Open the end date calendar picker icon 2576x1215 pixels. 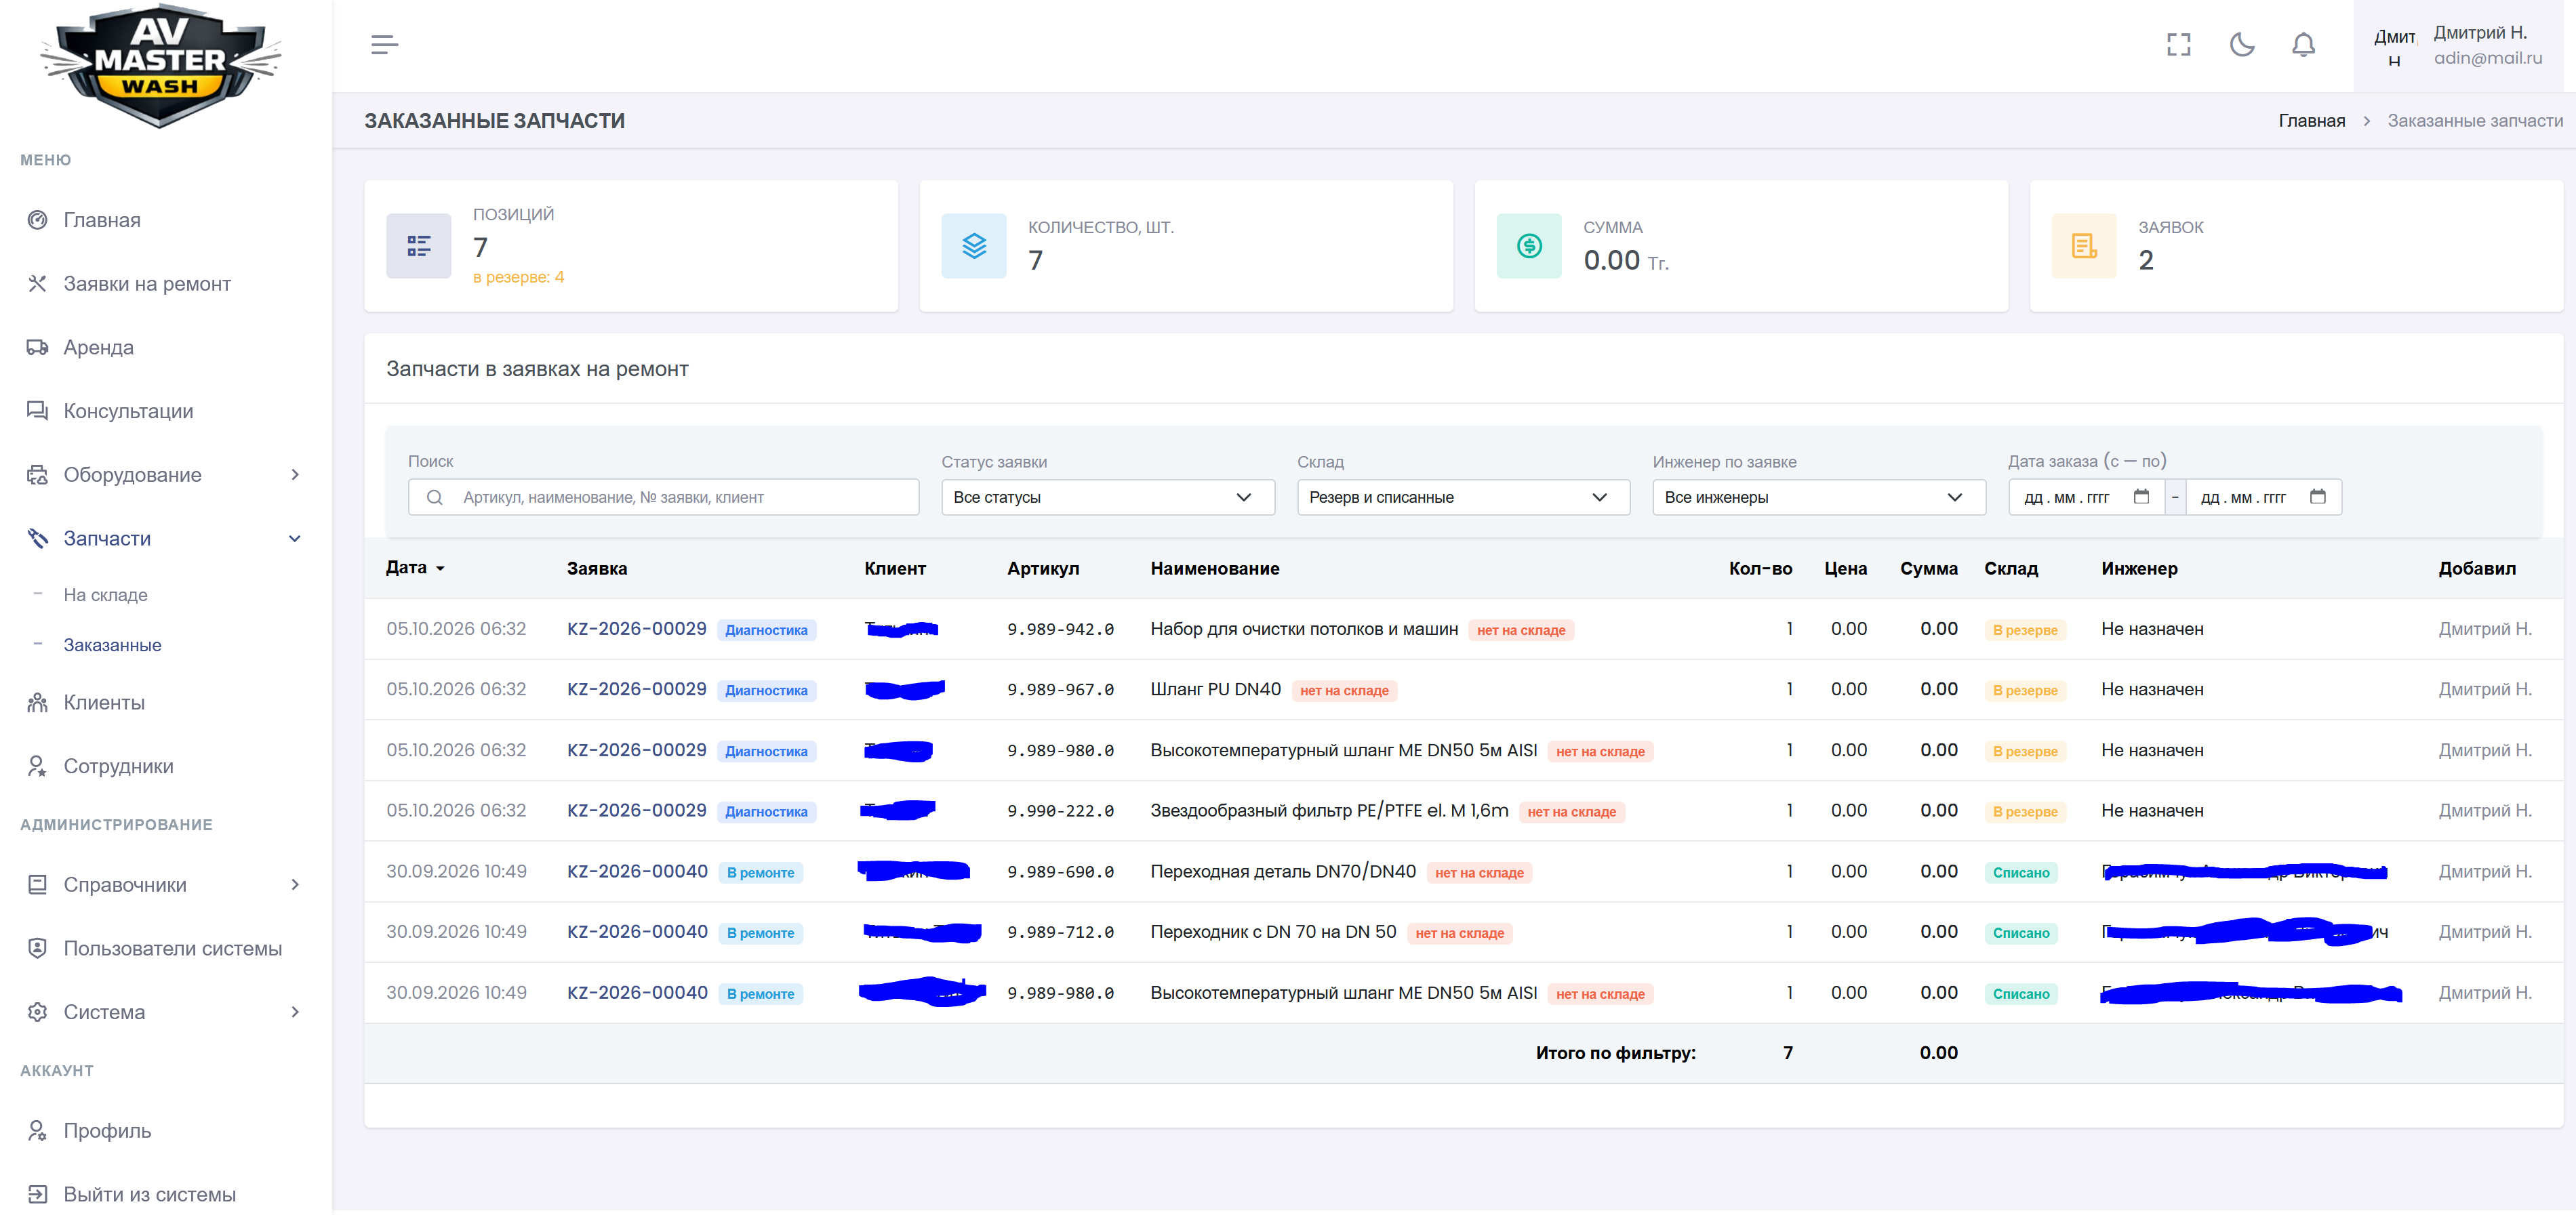(2318, 497)
